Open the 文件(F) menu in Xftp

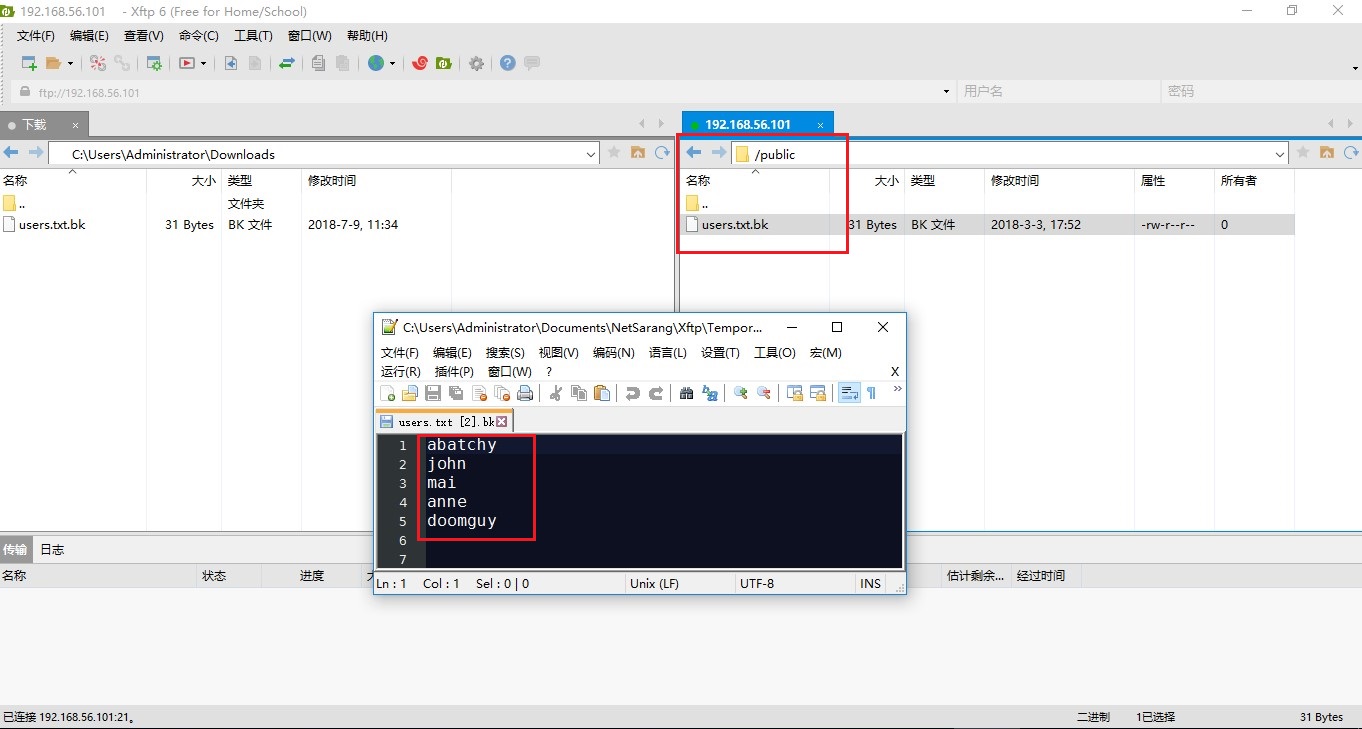(36, 36)
